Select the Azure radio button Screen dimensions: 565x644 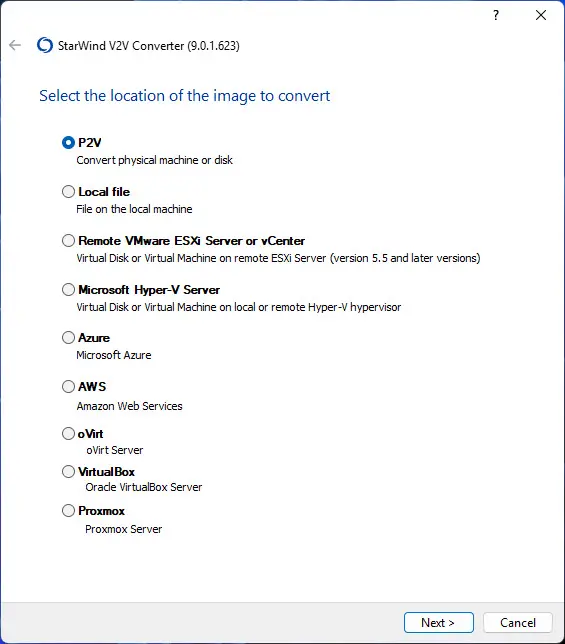(x=68, y=338)
